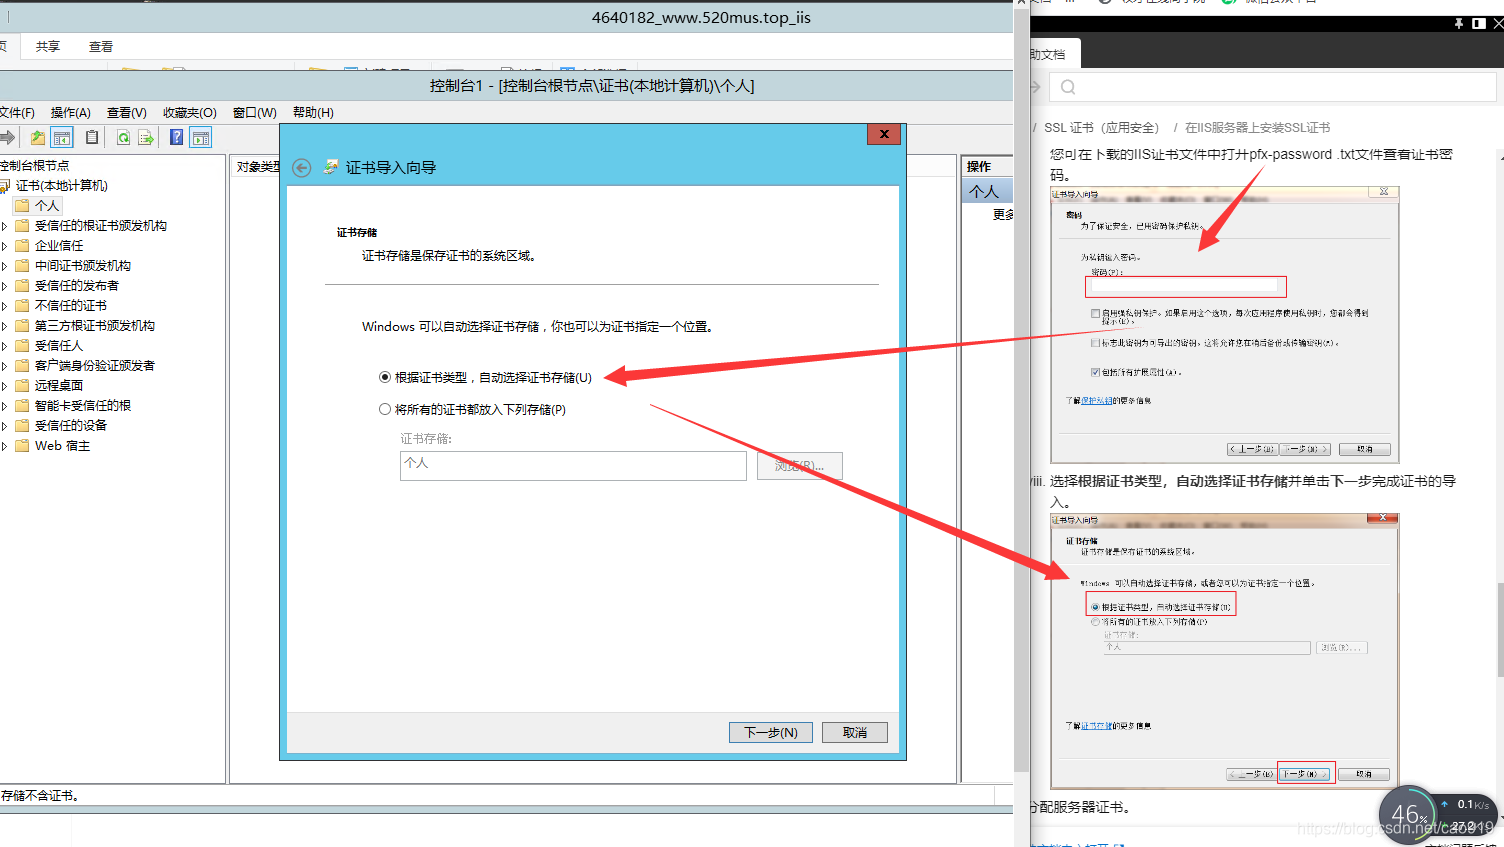
Task: Click the 取消 button in wizard
Action: click(x=855, y=733)
